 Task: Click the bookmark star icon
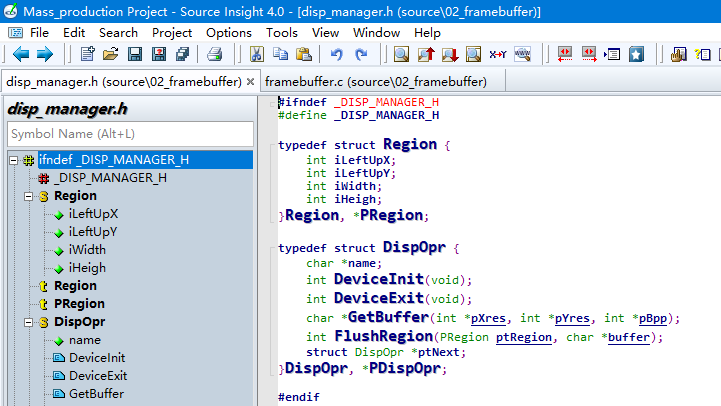coord(636,54)
